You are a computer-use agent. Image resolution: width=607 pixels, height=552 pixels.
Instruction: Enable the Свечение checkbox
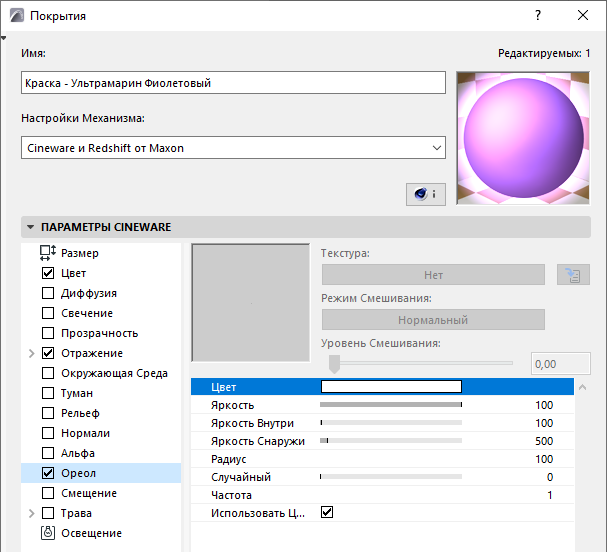point(48,313)
